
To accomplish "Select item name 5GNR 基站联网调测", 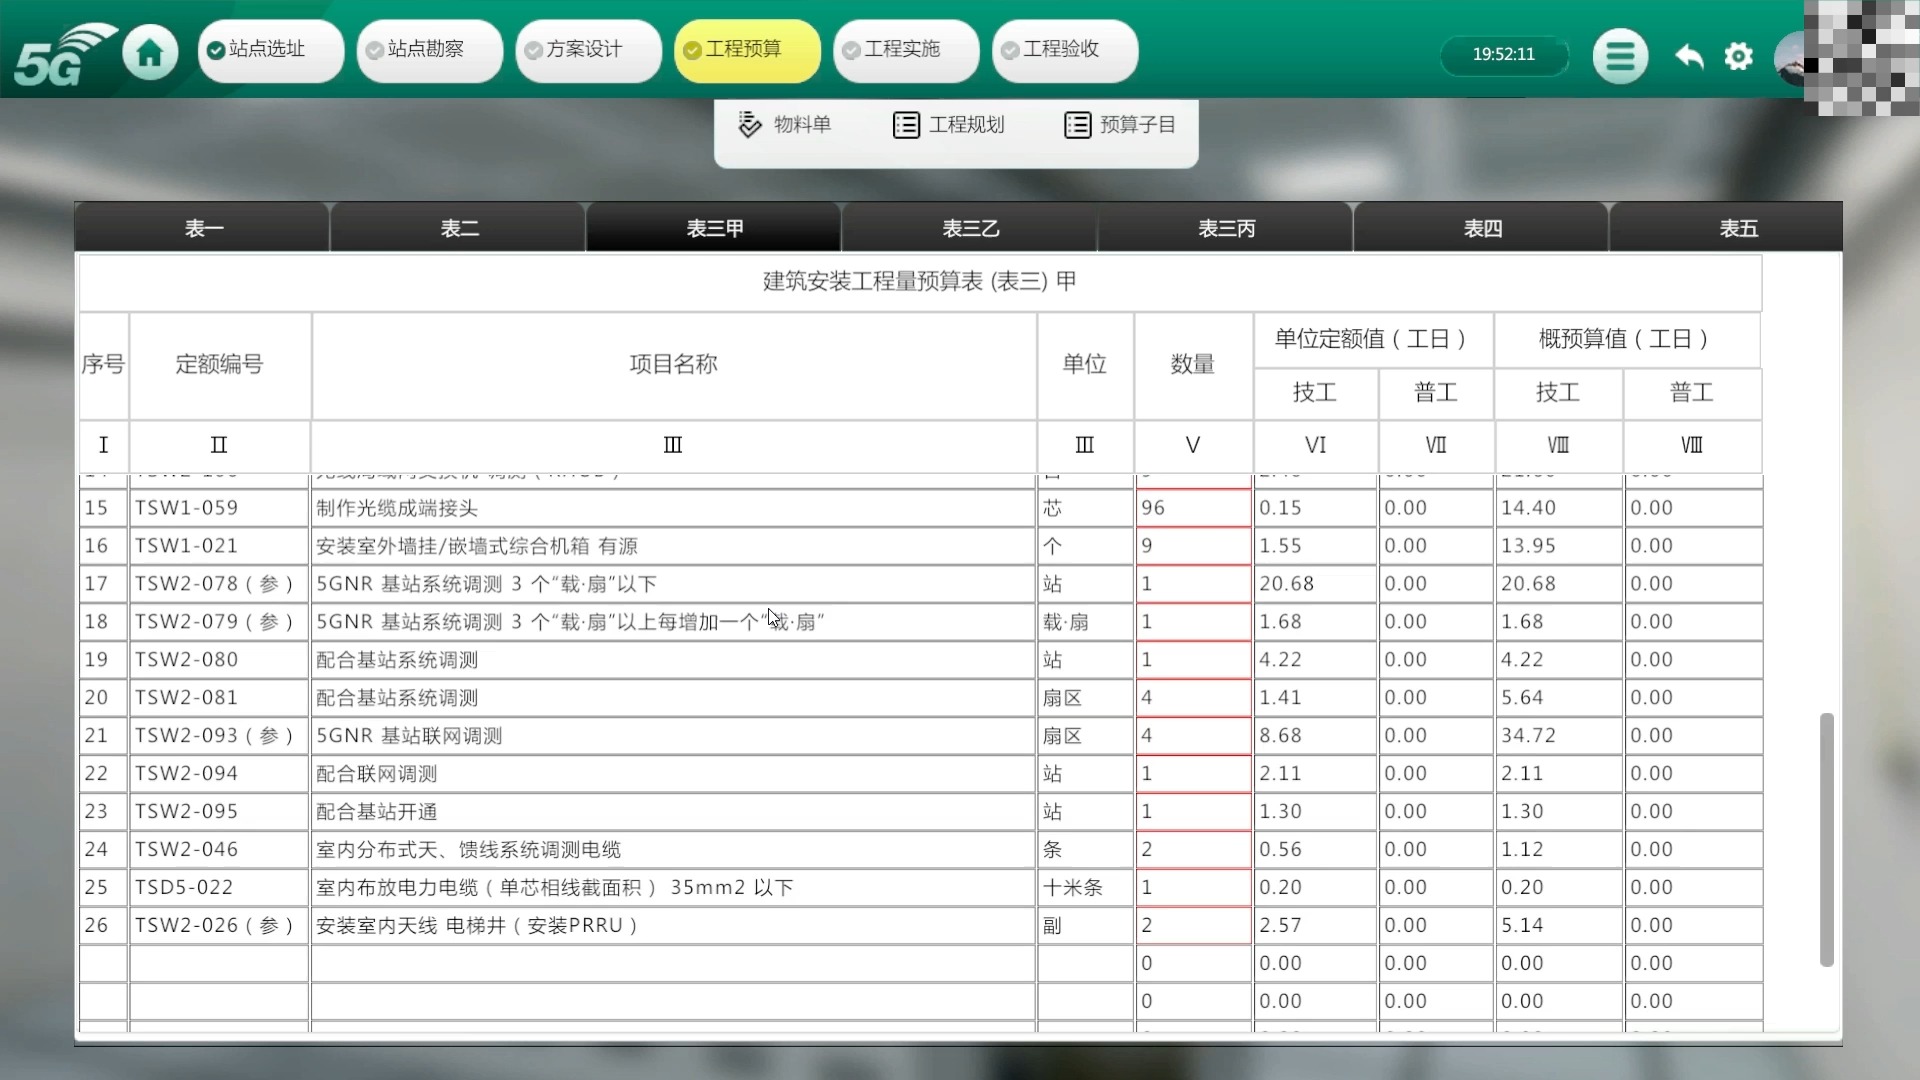I will 409,736.
